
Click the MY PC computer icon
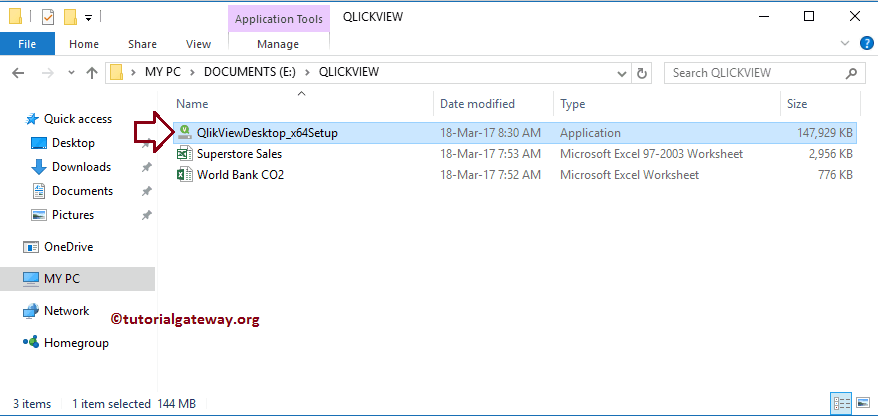[30, 278]
